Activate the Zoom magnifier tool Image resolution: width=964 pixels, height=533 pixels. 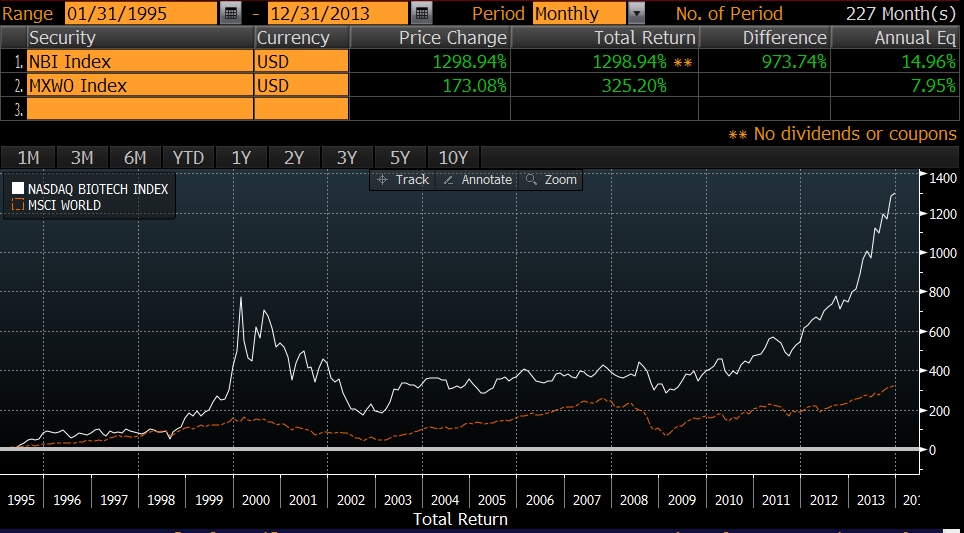pos(551,180)
